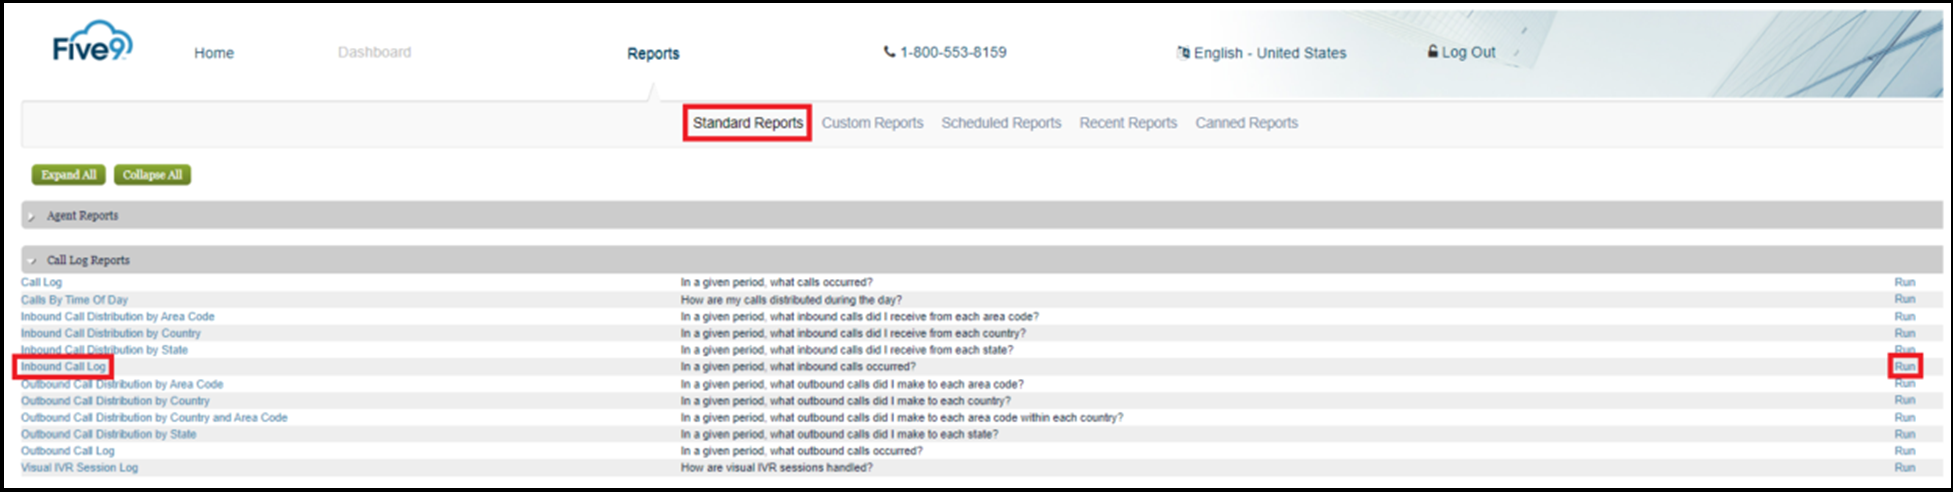Viewport: 1953px width, 492px height.
Task: Open Outbound Call Distribution by Country and Area Code
Action: (x=154, y=418)
